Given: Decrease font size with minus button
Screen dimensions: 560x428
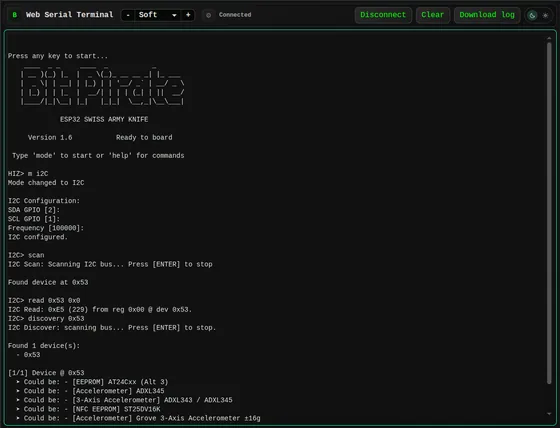Looking at the screenshot, I should coord(128,15).
